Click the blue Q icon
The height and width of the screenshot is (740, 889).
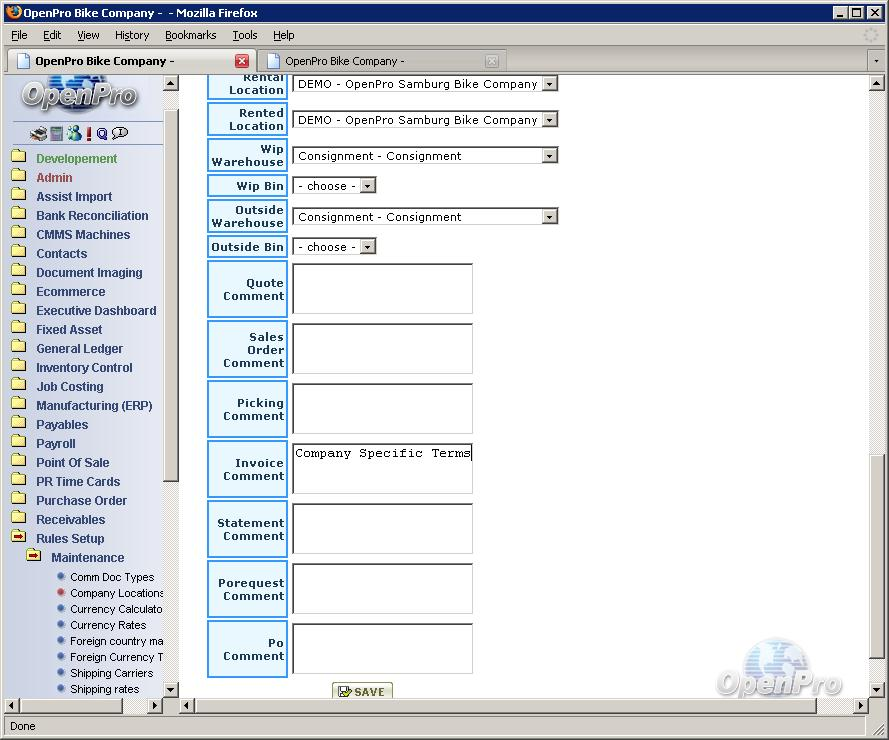102,133
